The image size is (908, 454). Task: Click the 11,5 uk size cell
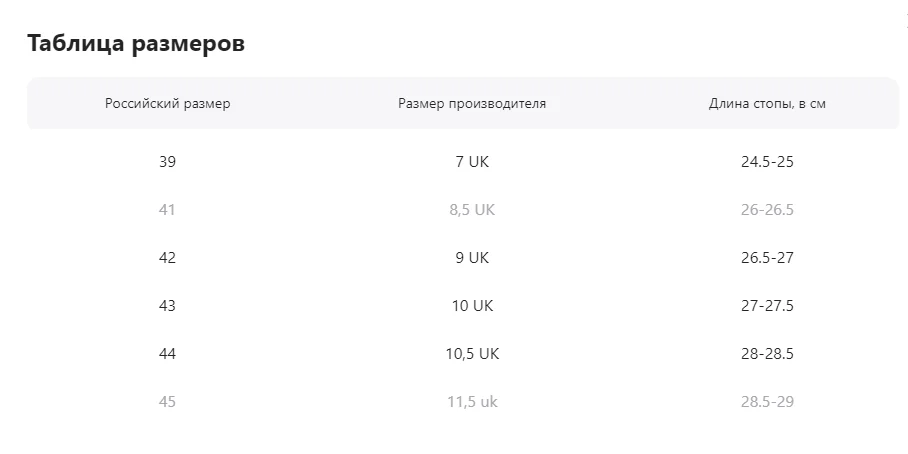coord(472,401)
